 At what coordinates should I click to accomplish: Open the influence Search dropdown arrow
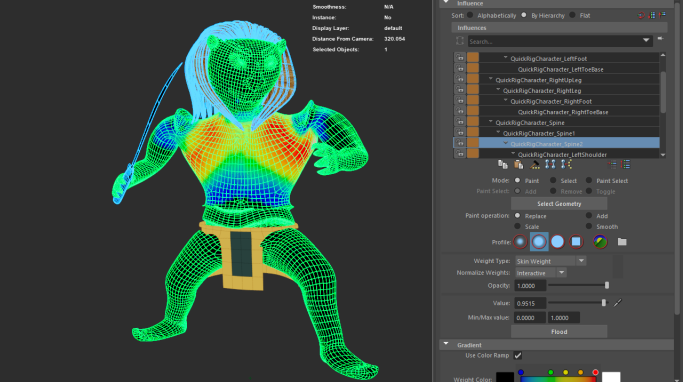click(646, 41)
